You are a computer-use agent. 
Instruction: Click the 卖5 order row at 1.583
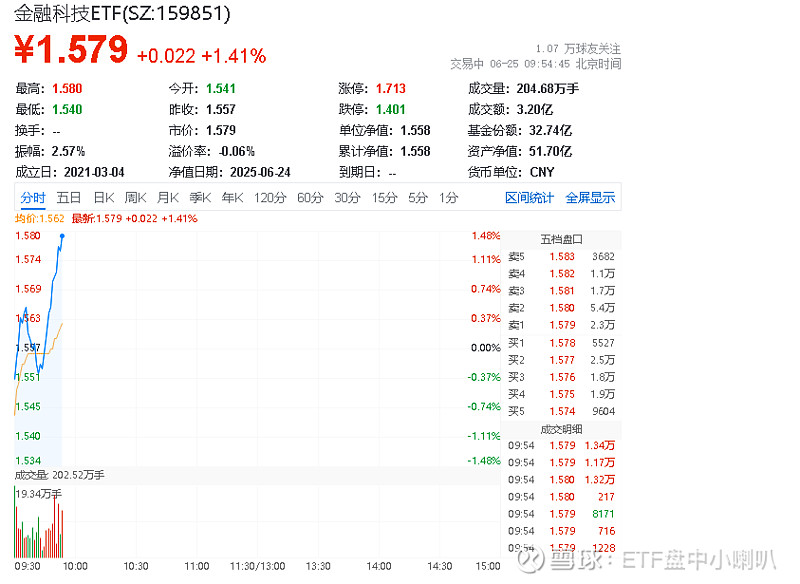[x=562, y=257]
